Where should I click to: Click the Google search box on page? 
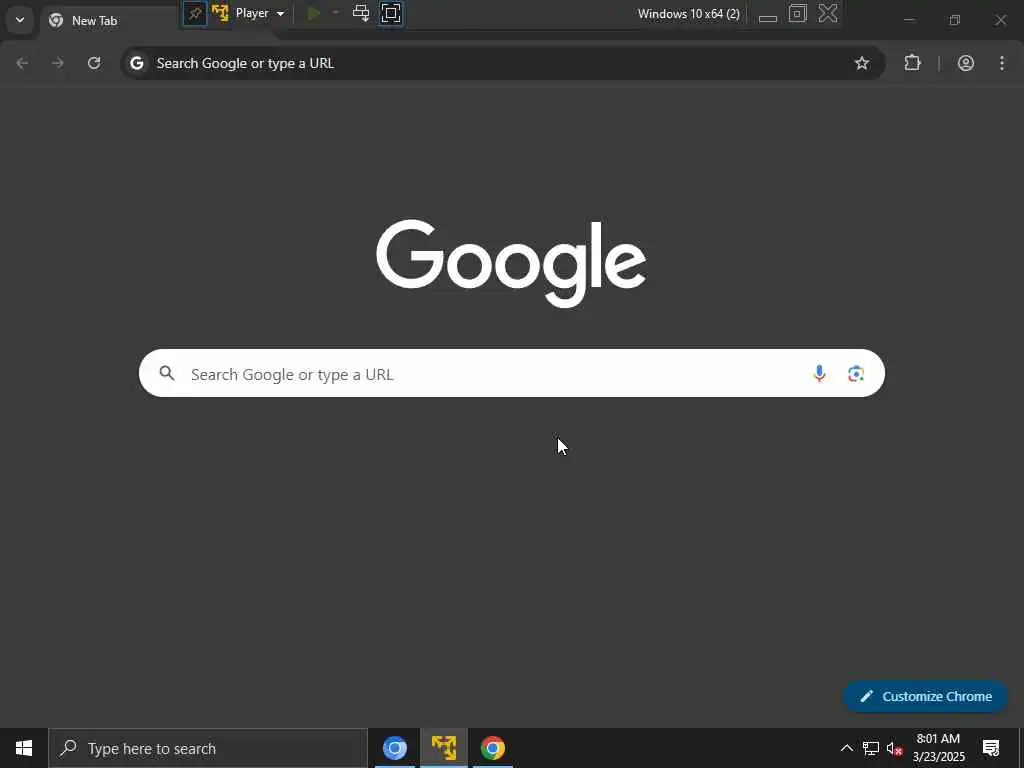click(x=511, y=373)
